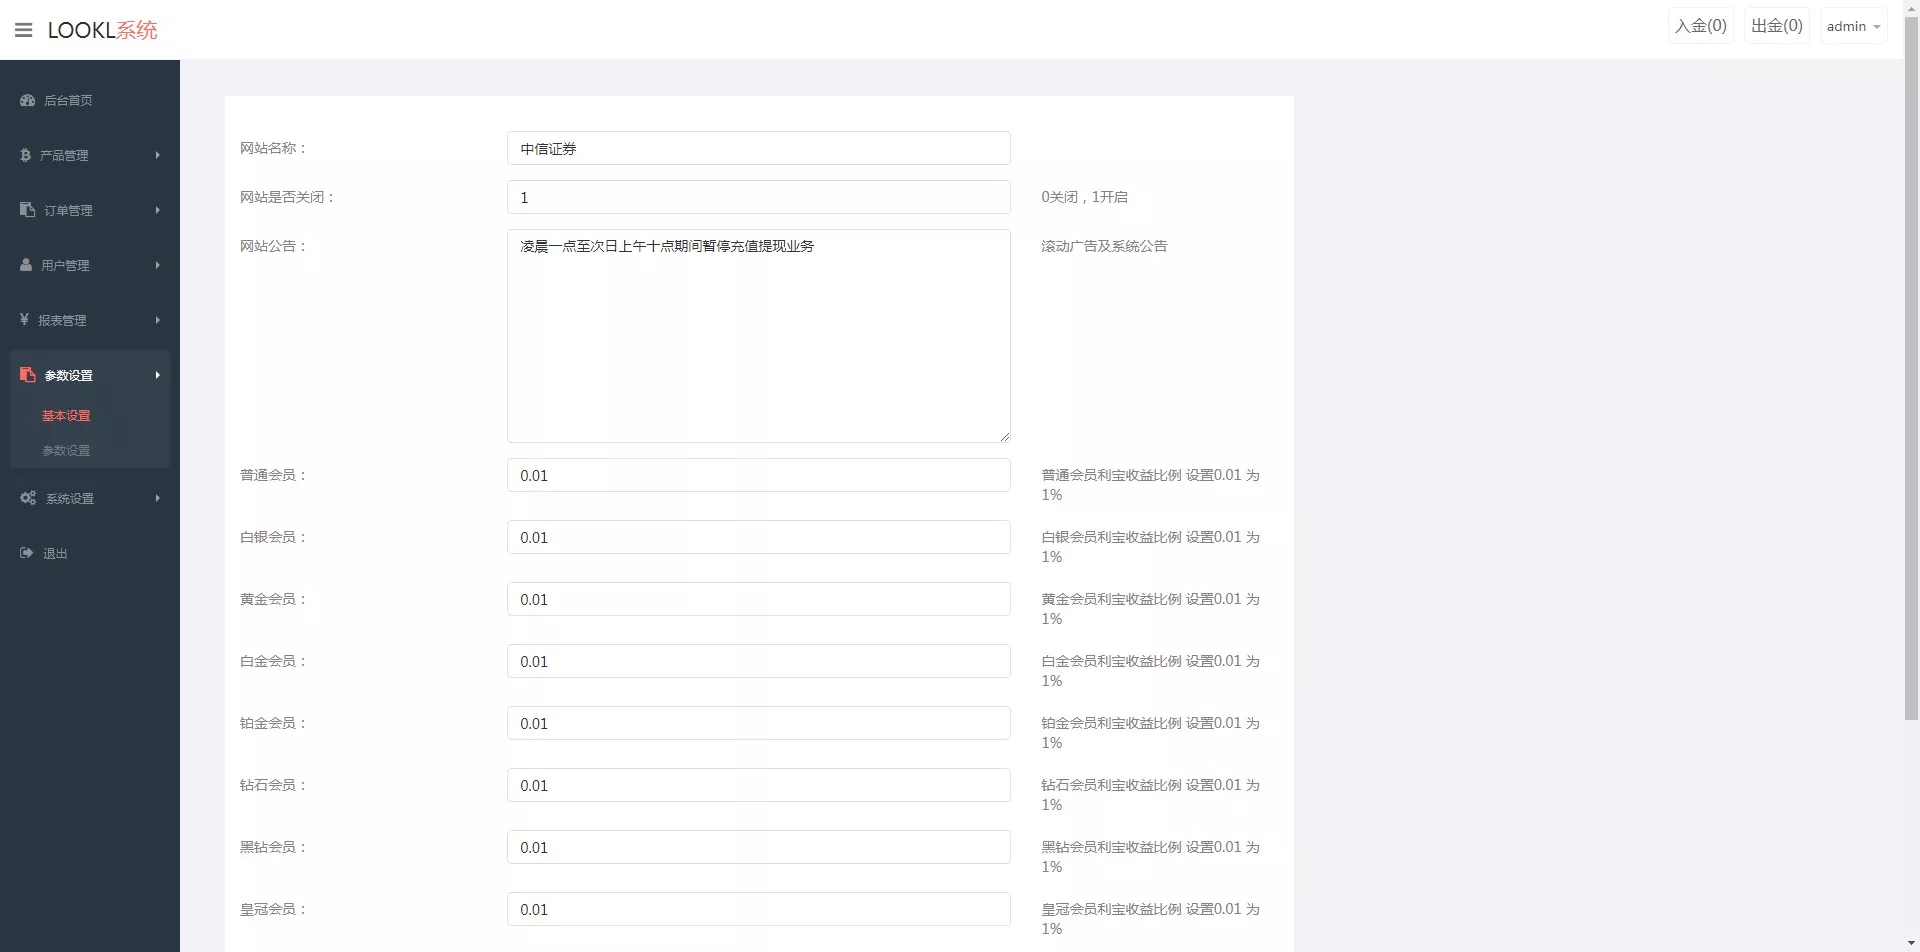The image size is (1920, 952).
Task: Click the 用户管理 user icon
Action: (26, 265)
